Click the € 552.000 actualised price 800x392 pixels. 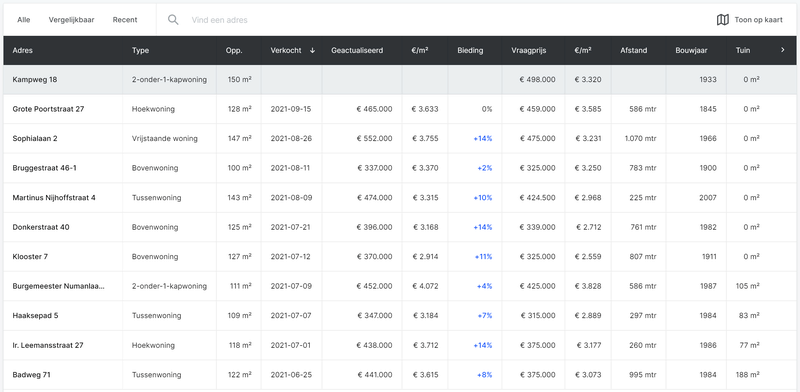[x=374, y=138]
